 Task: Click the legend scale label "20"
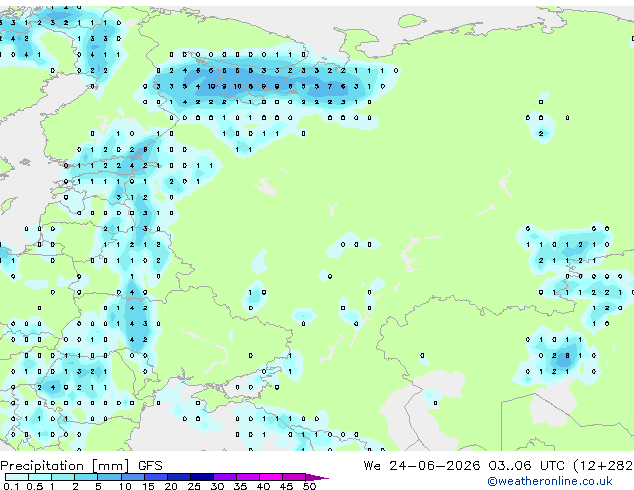(x=171, y=486)
